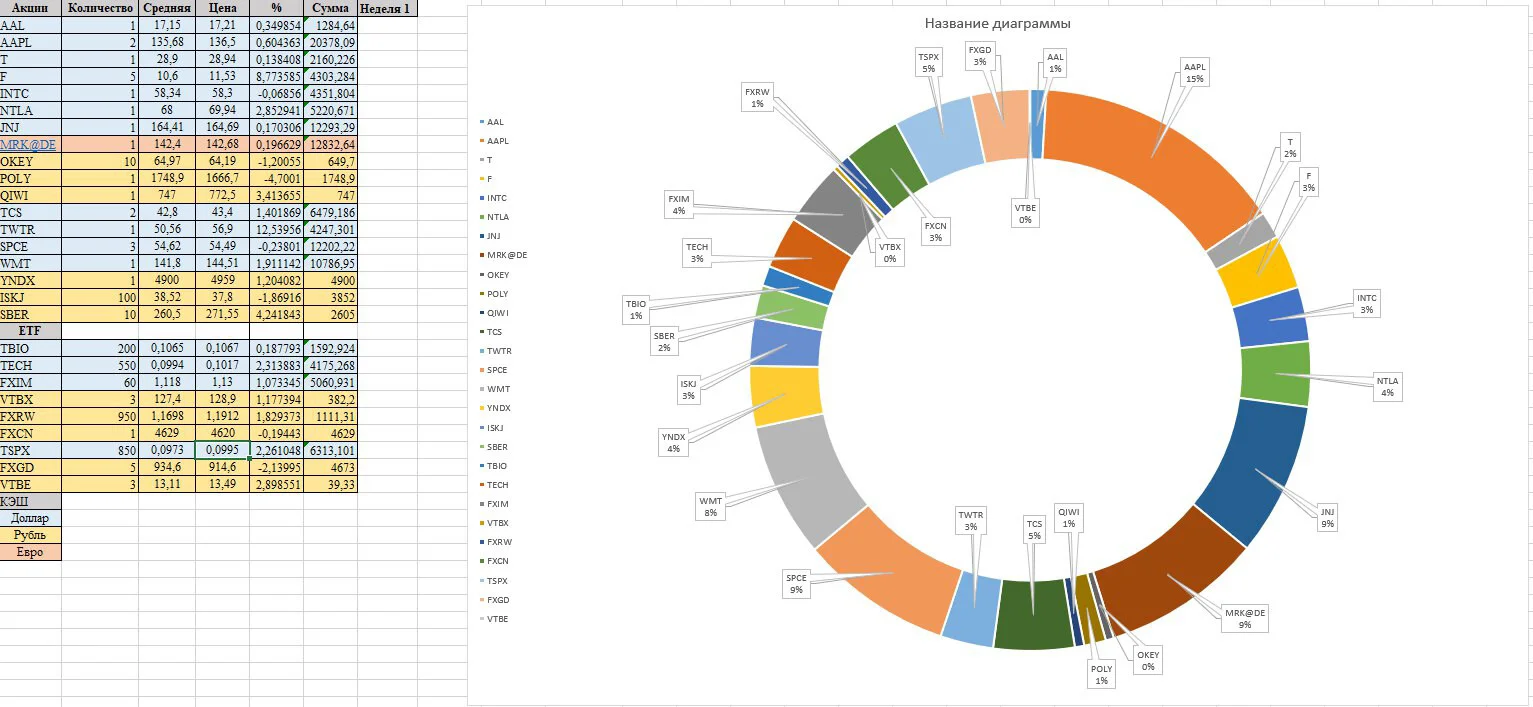Select the 'Акции' header cell
1533x707 pixels.
tap(31, 8)
